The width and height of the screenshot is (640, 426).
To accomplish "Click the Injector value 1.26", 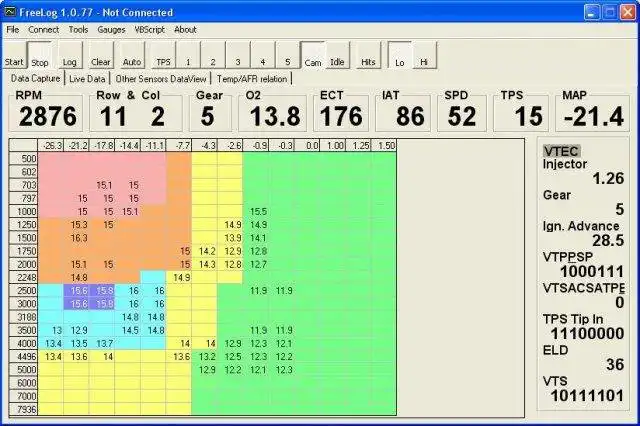I will tap(608, 178).
